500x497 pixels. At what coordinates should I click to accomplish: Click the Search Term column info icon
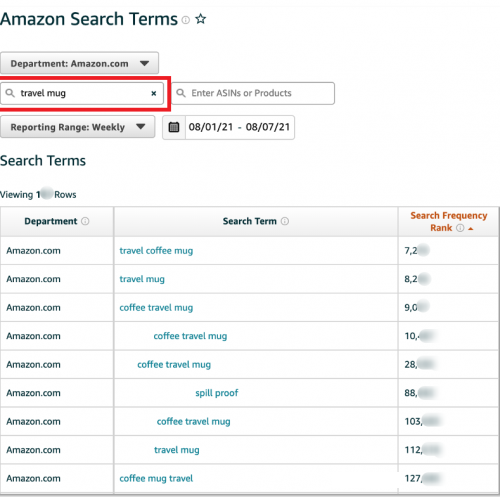pos(285,221)
